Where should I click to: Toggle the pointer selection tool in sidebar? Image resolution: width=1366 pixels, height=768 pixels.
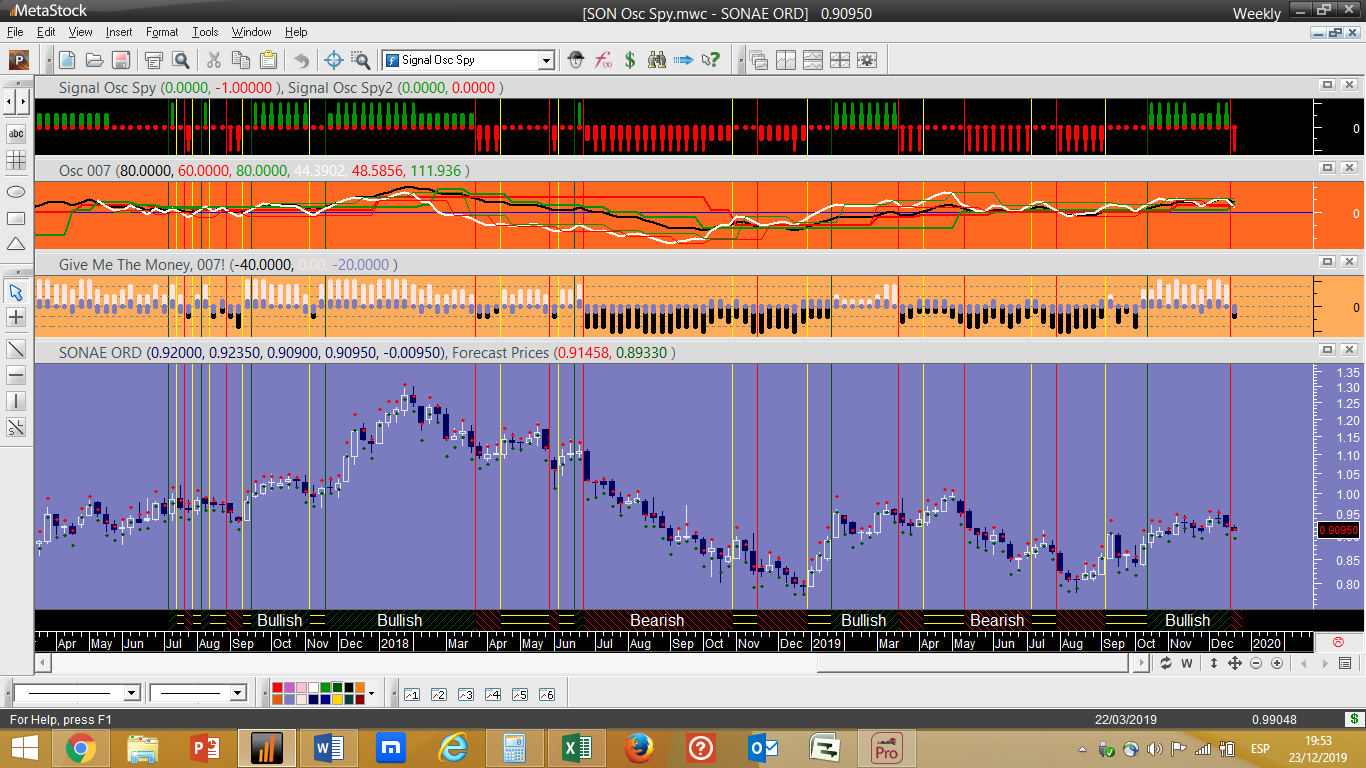[x=16, y=292]
